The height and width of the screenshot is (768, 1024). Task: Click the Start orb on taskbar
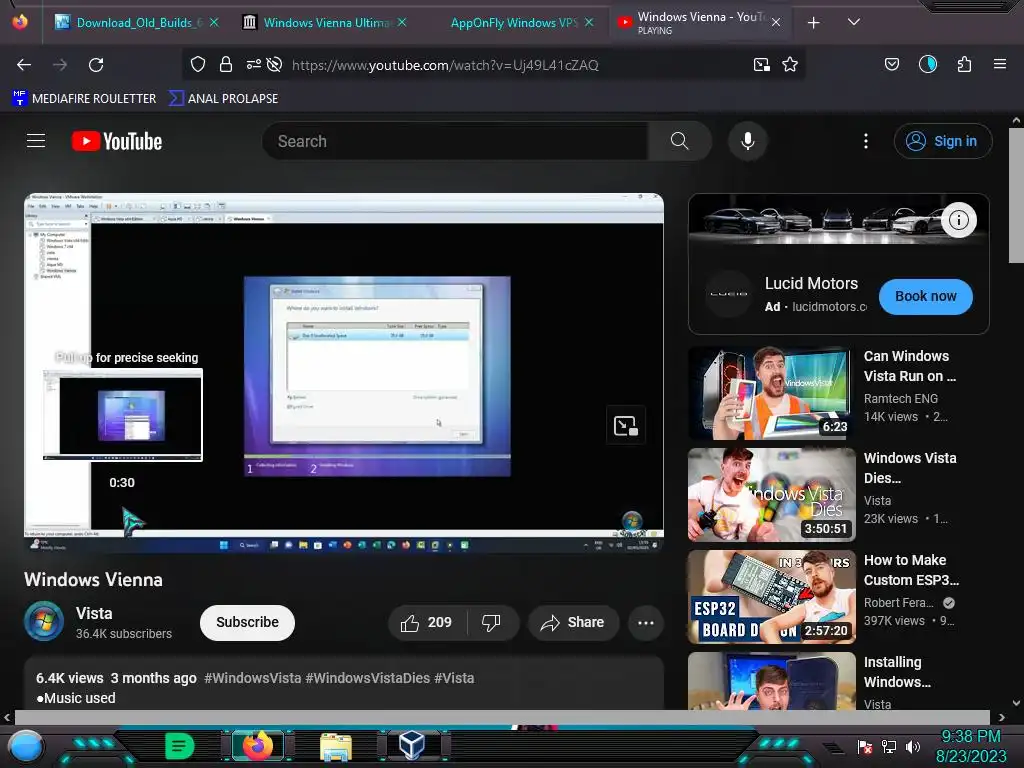point(26,747)
